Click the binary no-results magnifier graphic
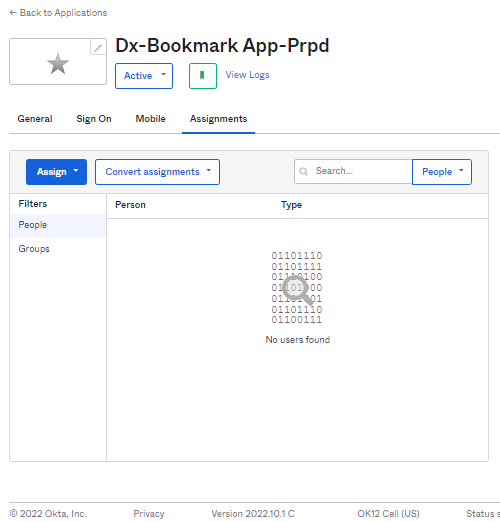 297,287
